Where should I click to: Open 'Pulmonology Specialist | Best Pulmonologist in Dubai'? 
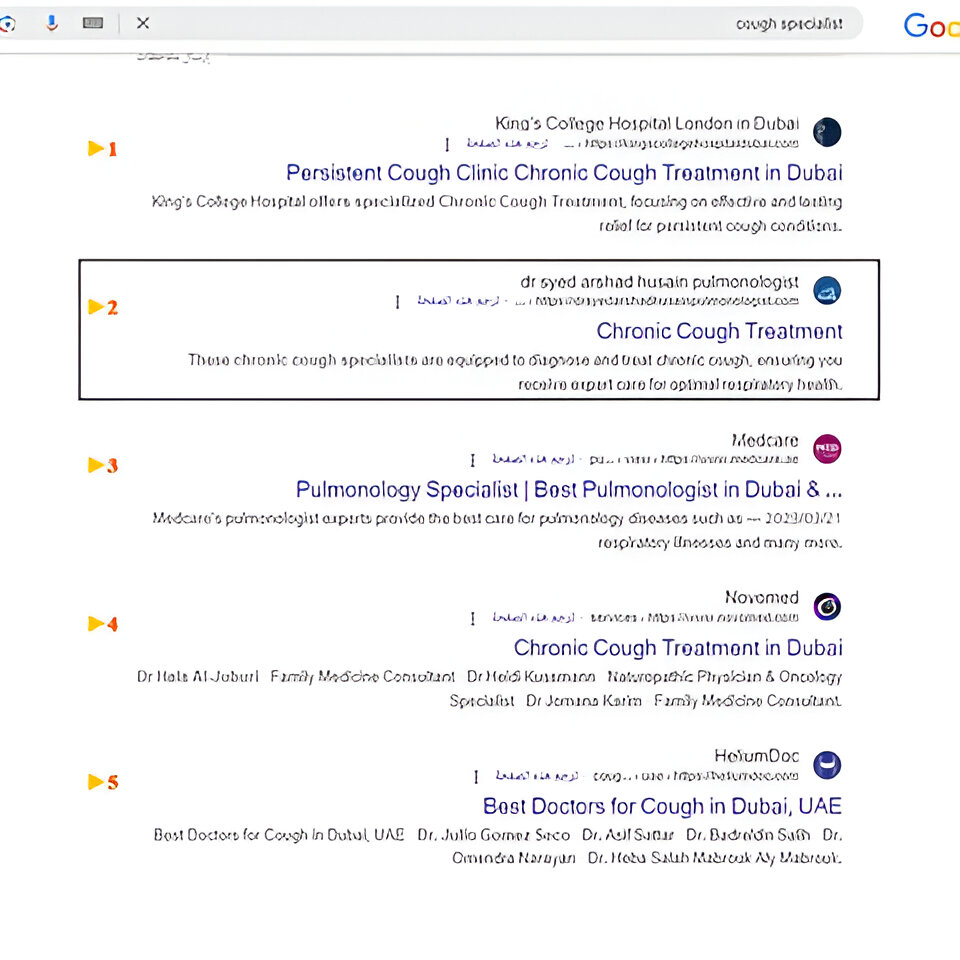[x=569, y=490]
